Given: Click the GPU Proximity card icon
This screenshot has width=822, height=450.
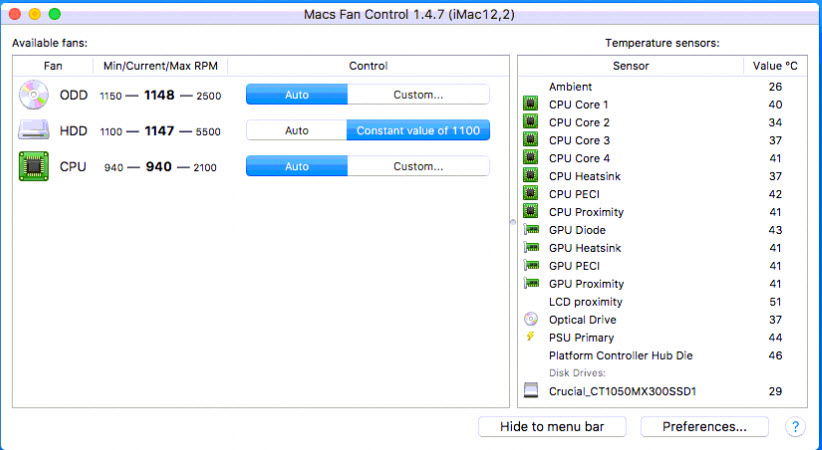Looking at the screenshot, I should (x=531, y=283).
